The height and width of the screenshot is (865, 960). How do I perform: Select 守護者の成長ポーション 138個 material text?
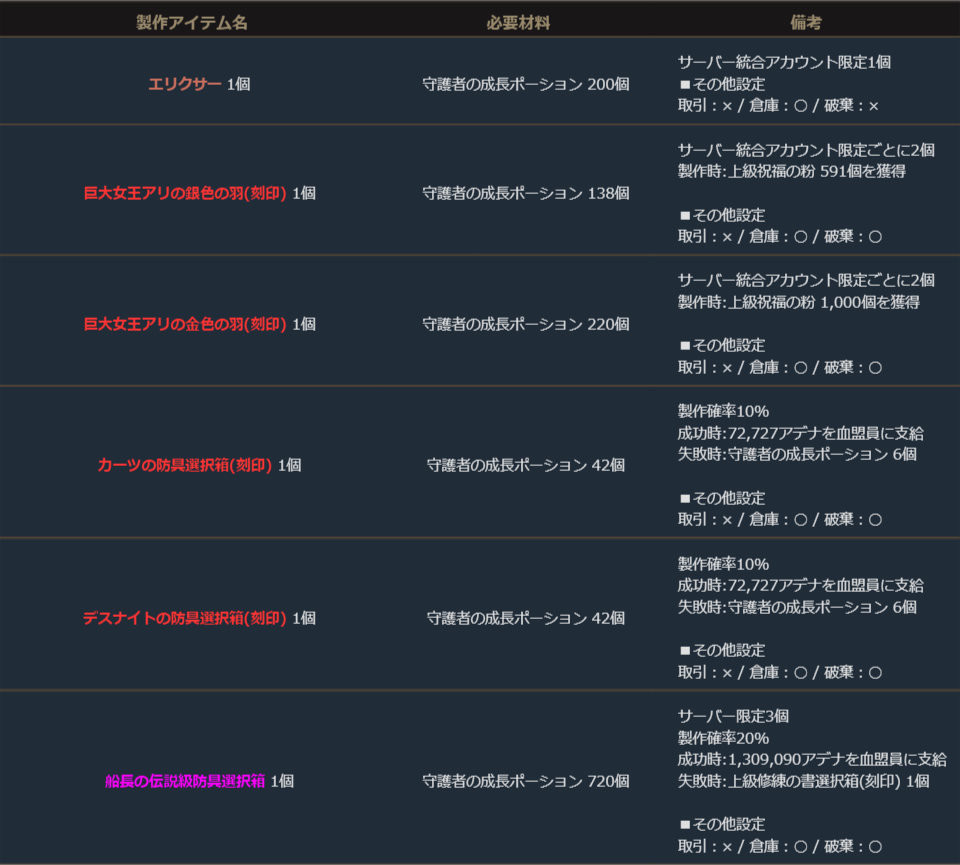coord(526,193)
